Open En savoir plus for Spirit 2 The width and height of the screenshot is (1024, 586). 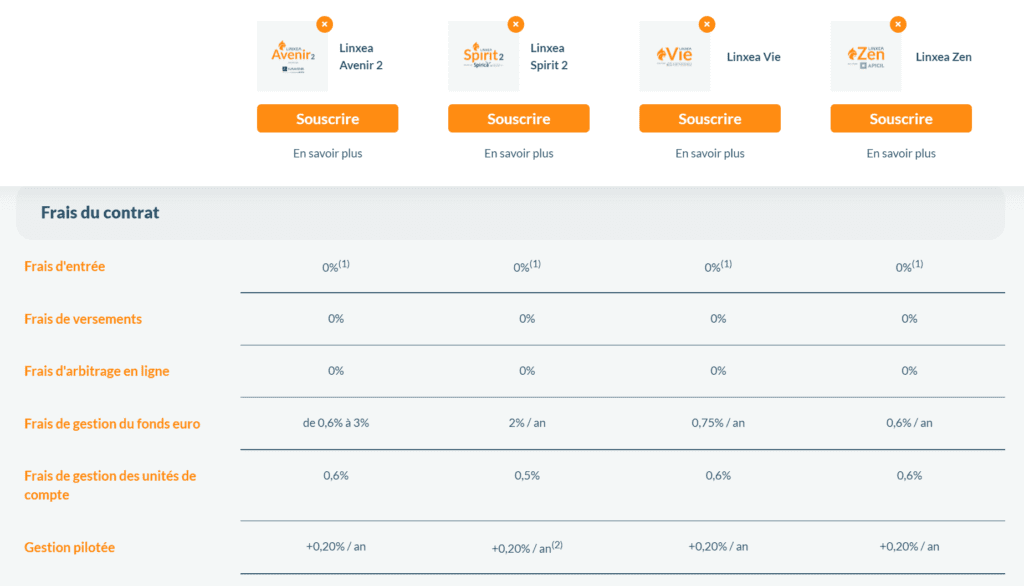tap(519, 154)
